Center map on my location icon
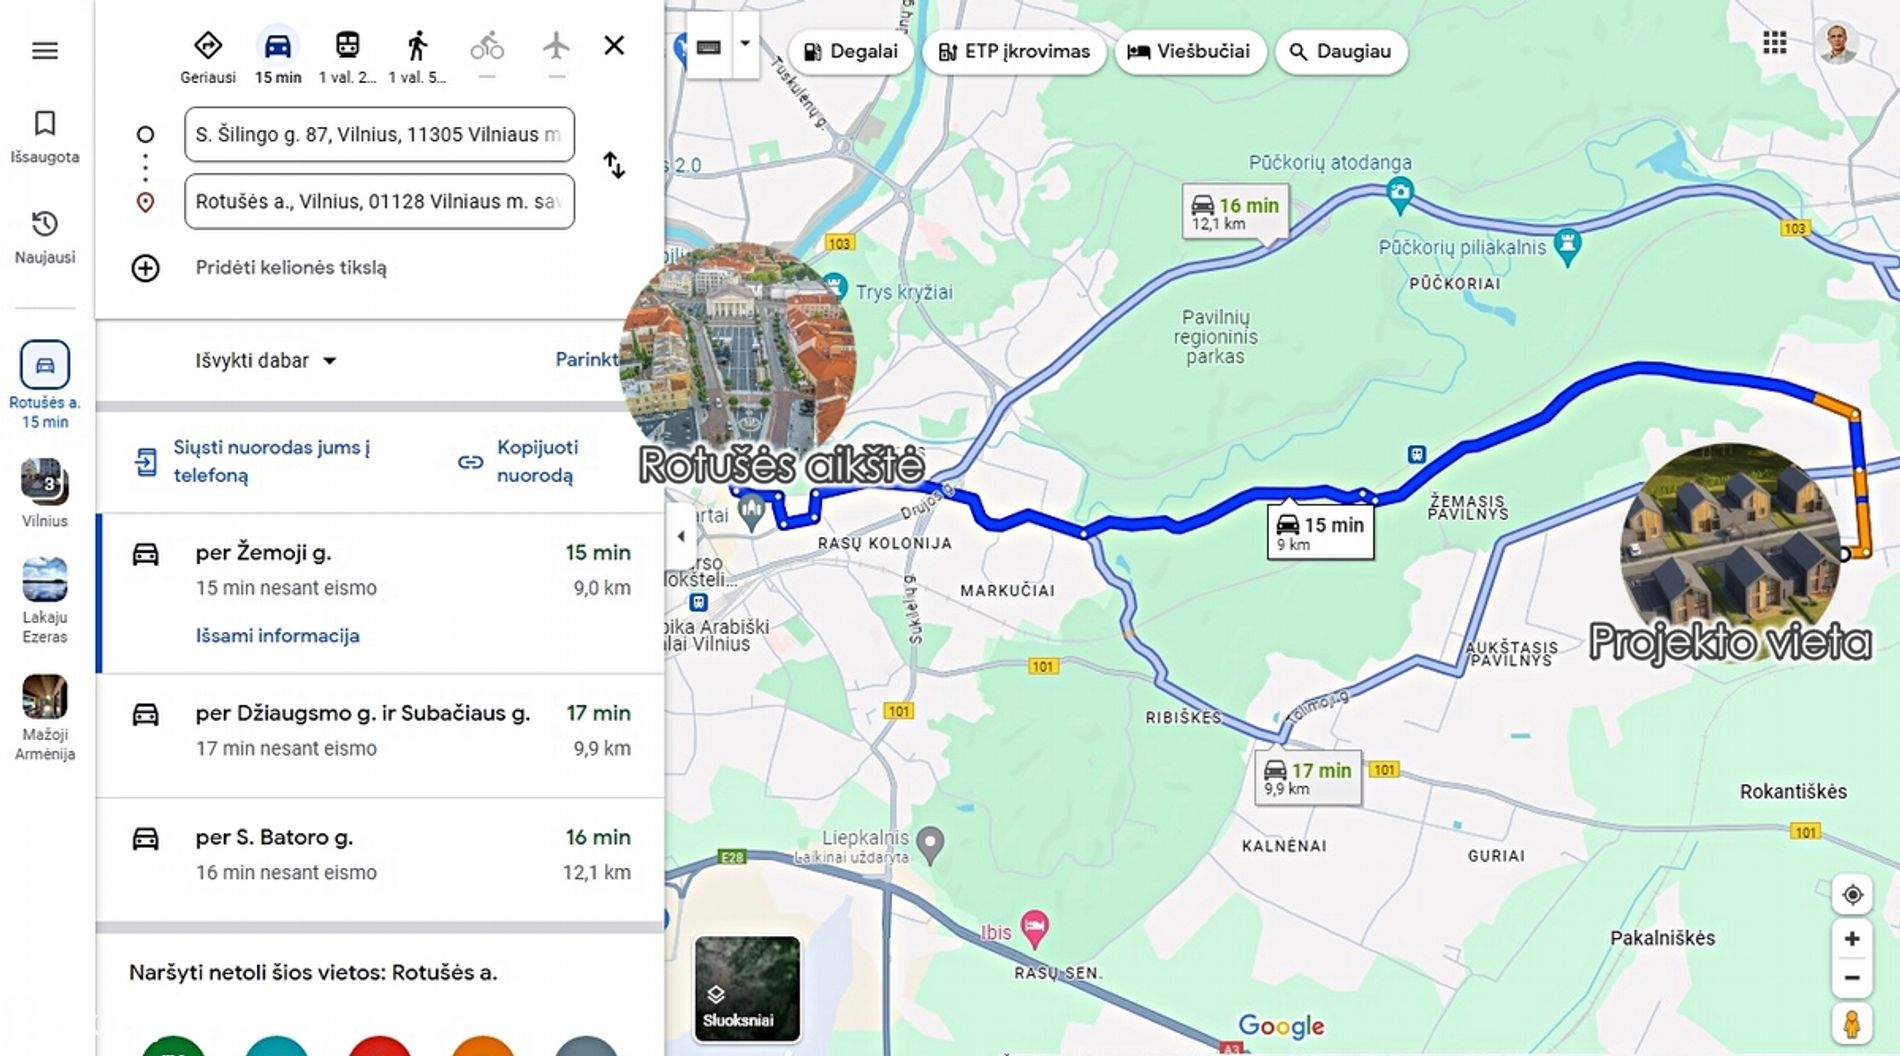The width and height of the screenshot is (1900, 1056). pos(1852,895)
